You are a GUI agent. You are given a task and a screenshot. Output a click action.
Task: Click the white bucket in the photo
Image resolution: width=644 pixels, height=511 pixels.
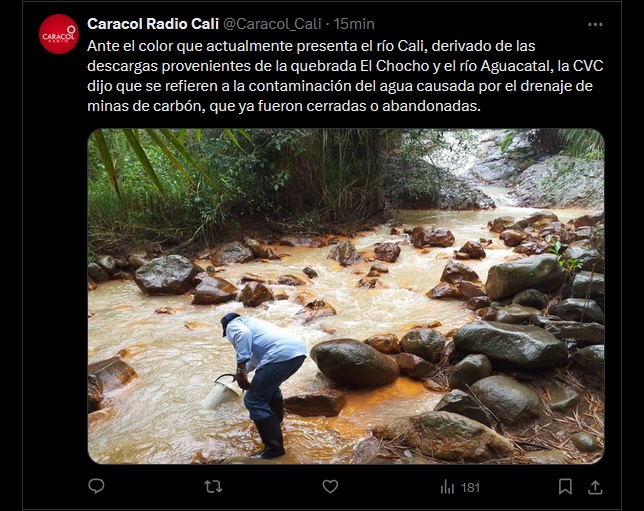point(221,395)
